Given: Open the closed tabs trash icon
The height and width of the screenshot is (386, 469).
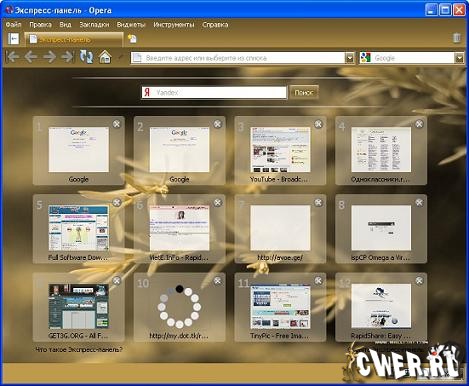Looking at the screenshot, I should pyautogui.click(x=457, y=38).
